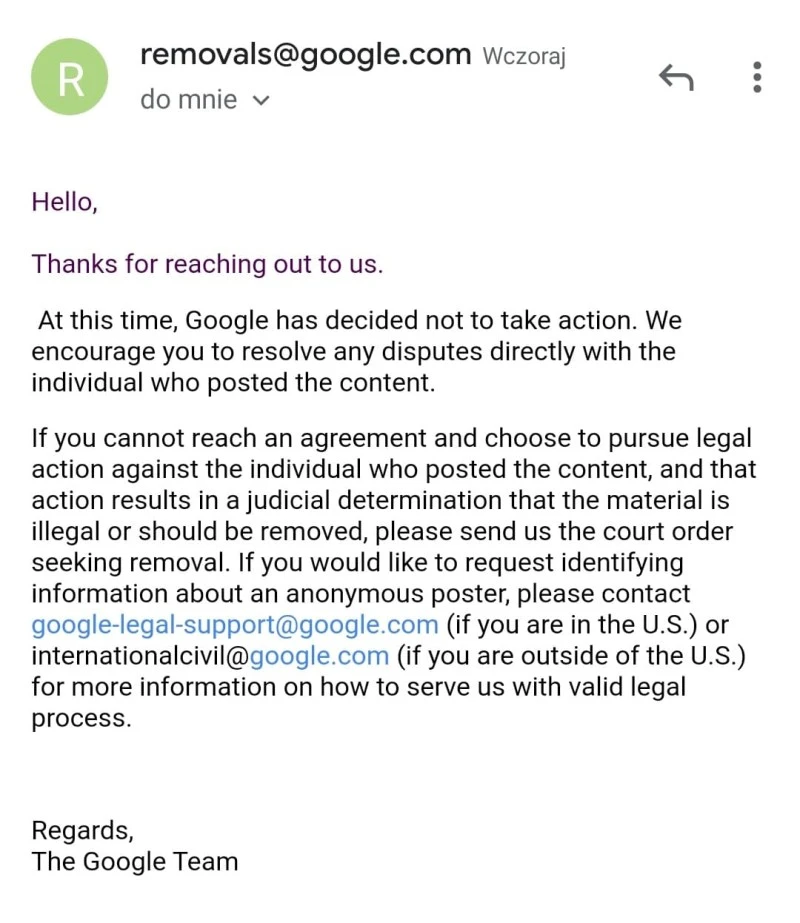
Task: Open google.com link in internationalcivil address
Action: point(319,656)
